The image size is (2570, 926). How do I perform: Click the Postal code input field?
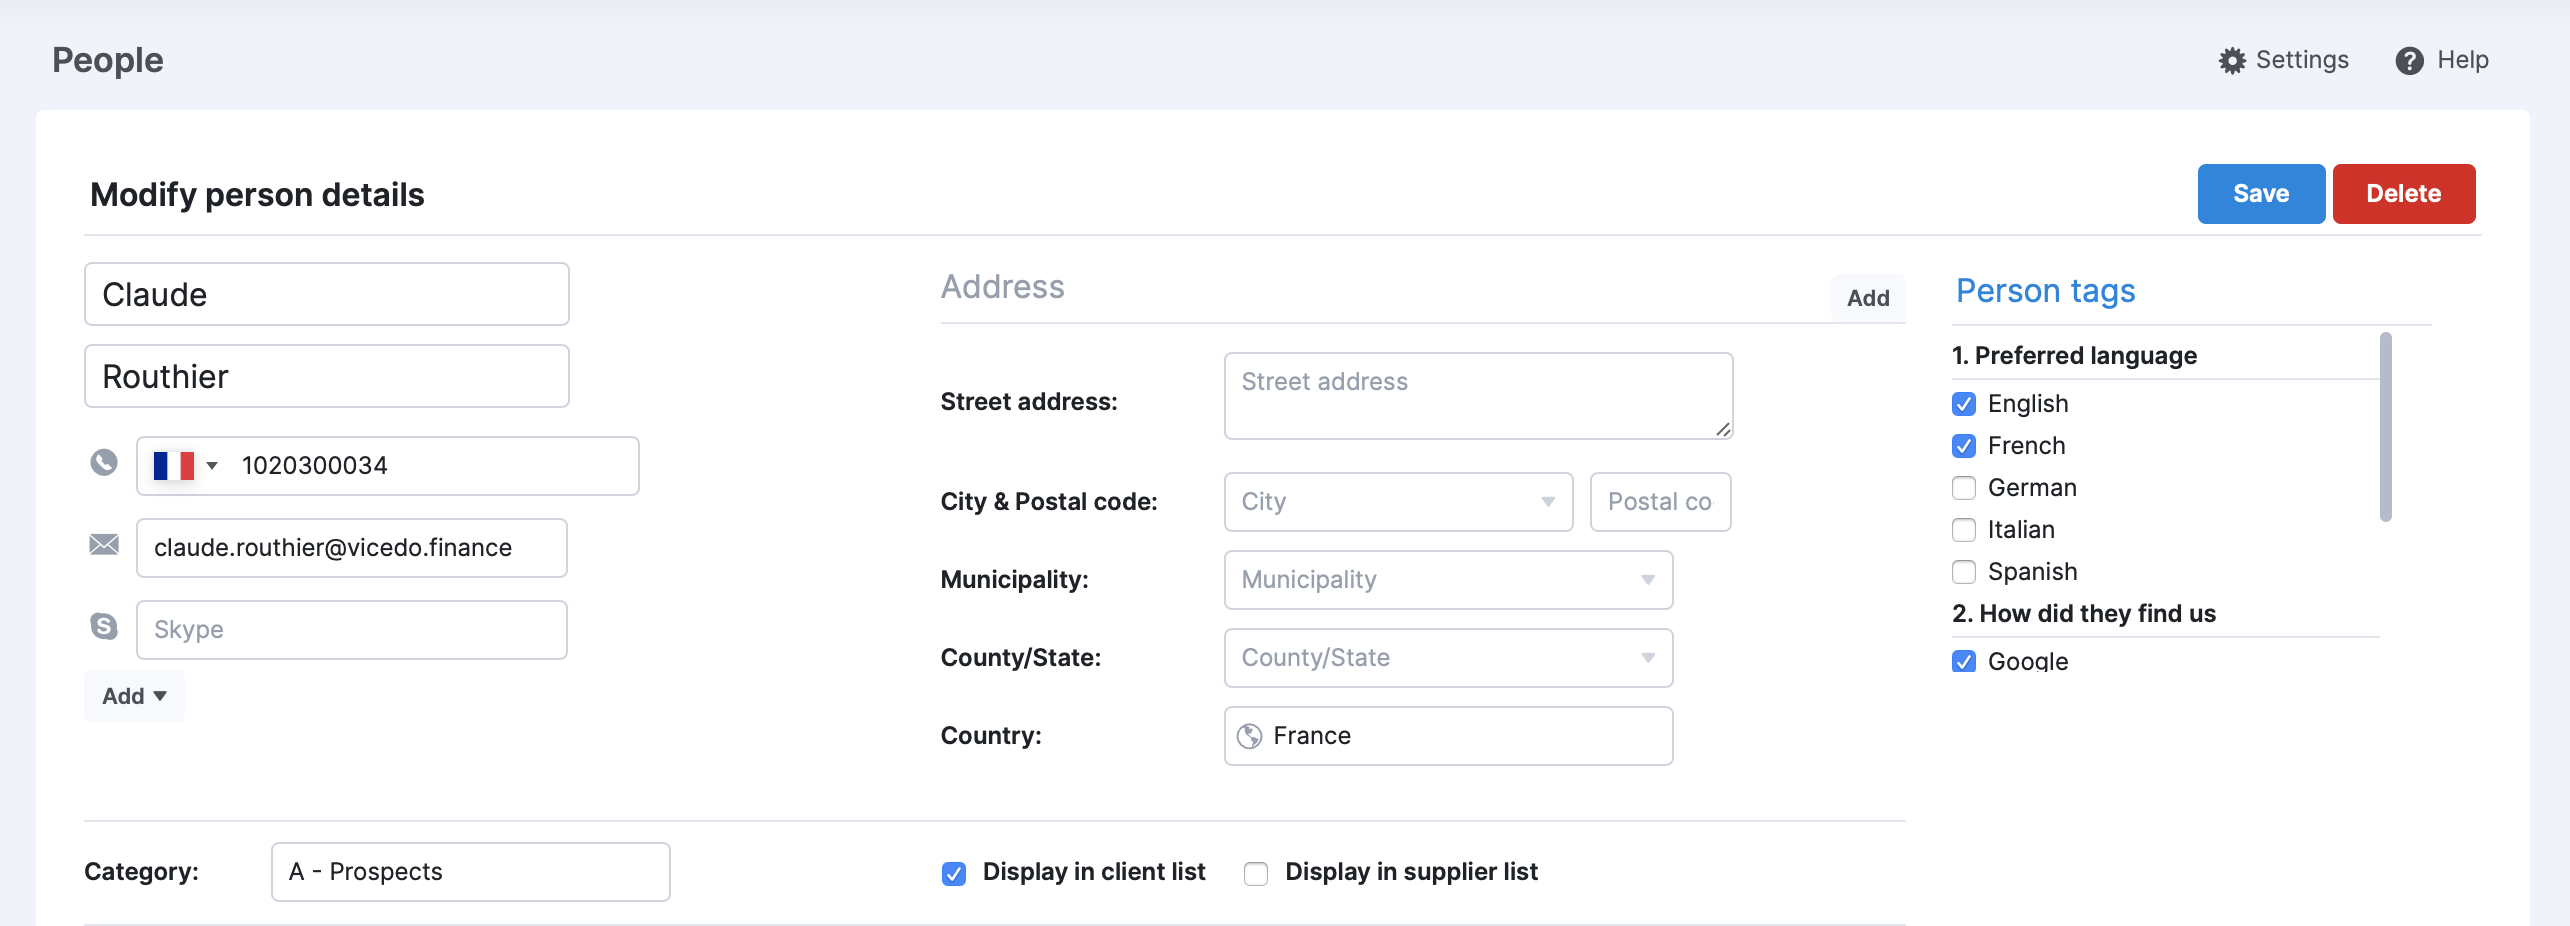coord(1660,502)
